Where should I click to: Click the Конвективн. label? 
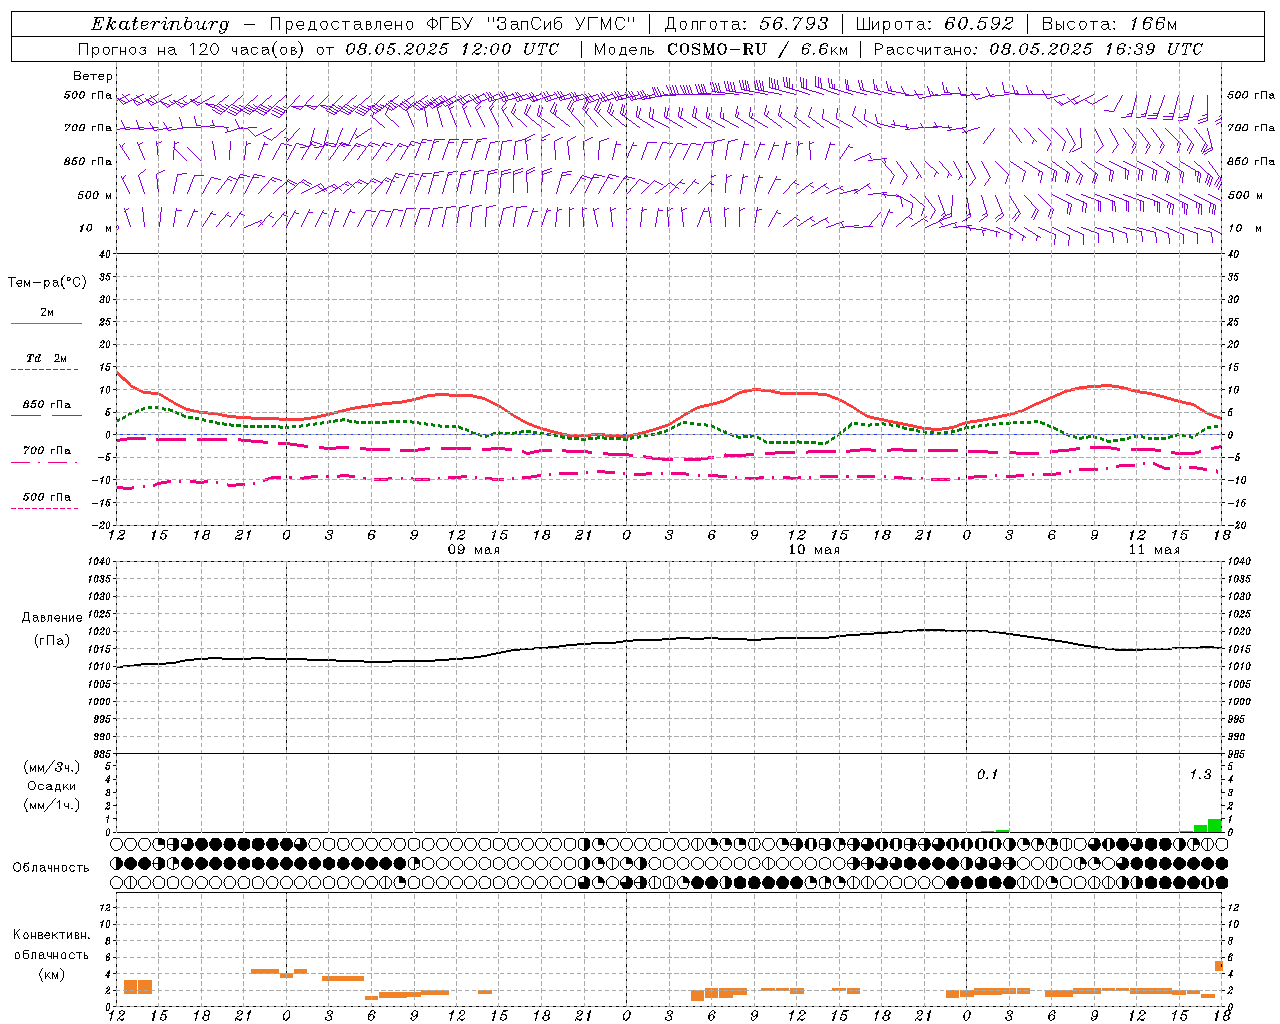pyautogui.click(x=51, y=935)
